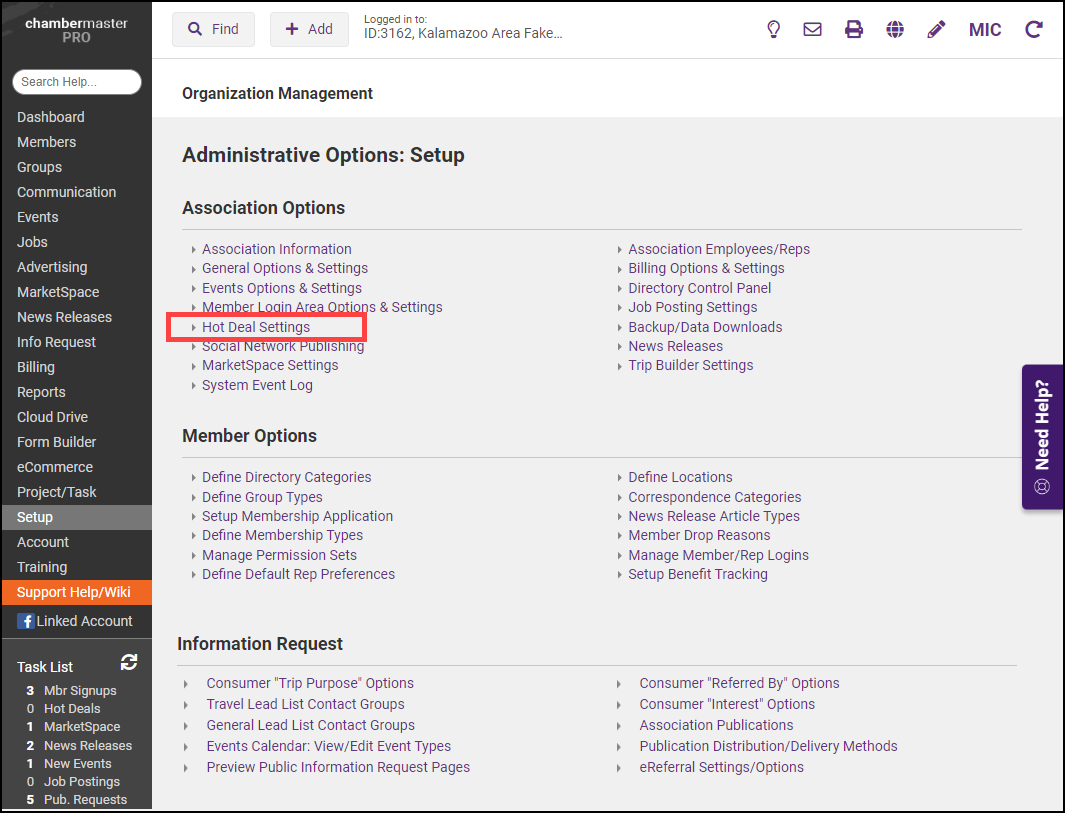
Task: Click the Add button
Action: [x=309, y=29]
